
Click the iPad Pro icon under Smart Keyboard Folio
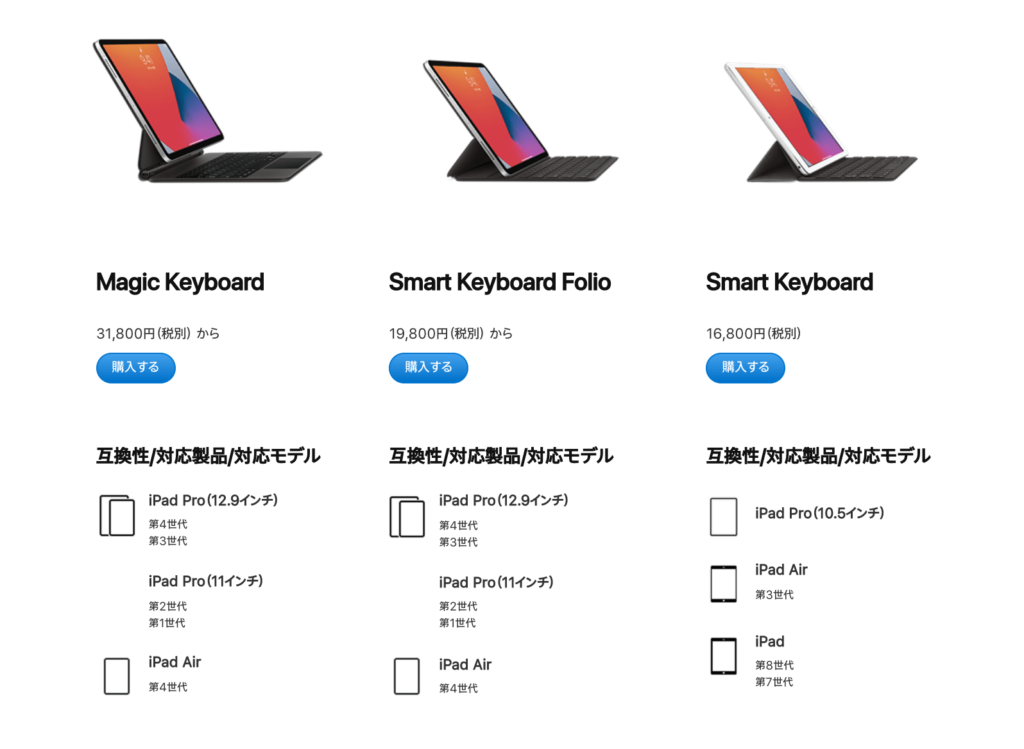[407, 517]
